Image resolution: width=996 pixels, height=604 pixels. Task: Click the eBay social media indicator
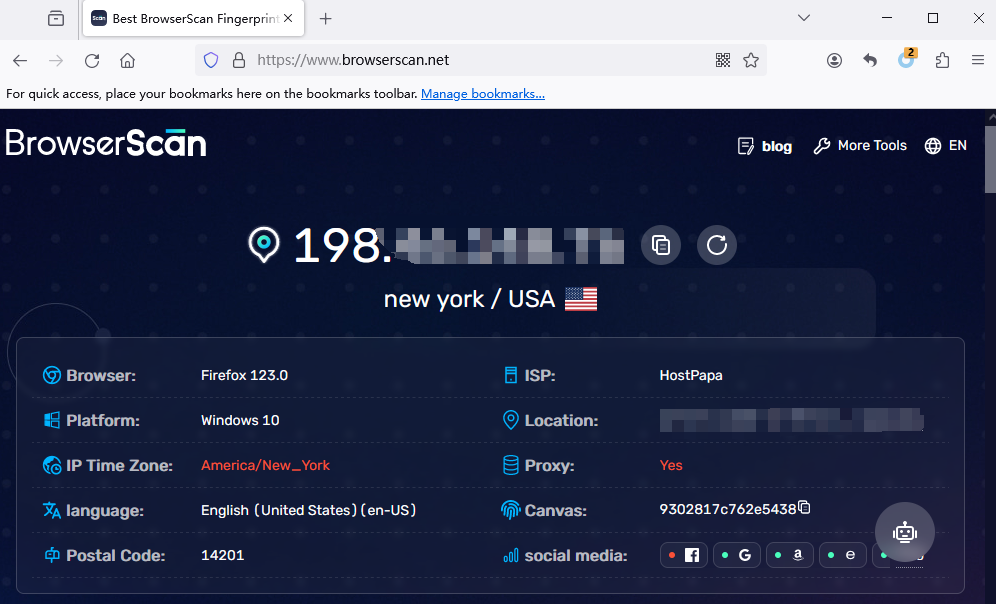coord(842,555)
